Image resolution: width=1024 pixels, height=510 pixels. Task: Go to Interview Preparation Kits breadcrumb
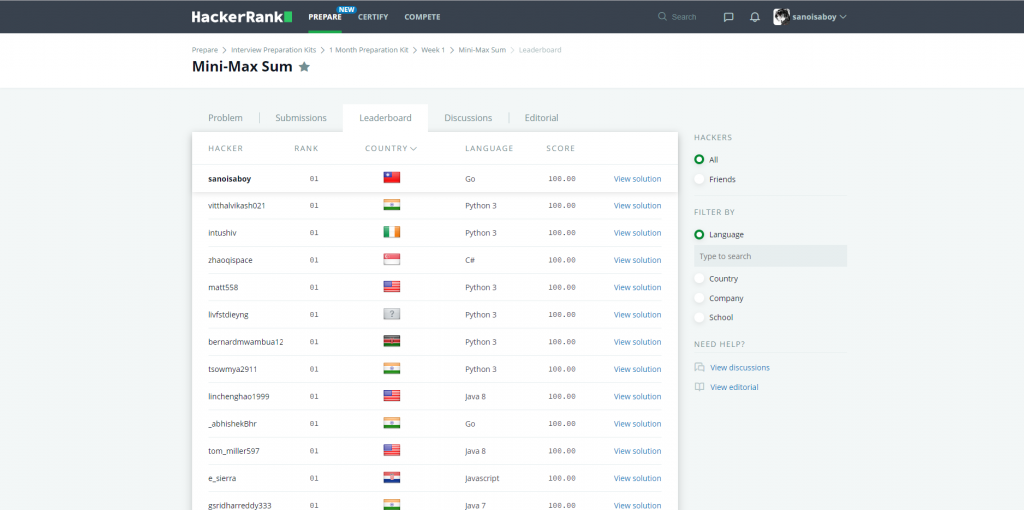(x=273, y=50)
